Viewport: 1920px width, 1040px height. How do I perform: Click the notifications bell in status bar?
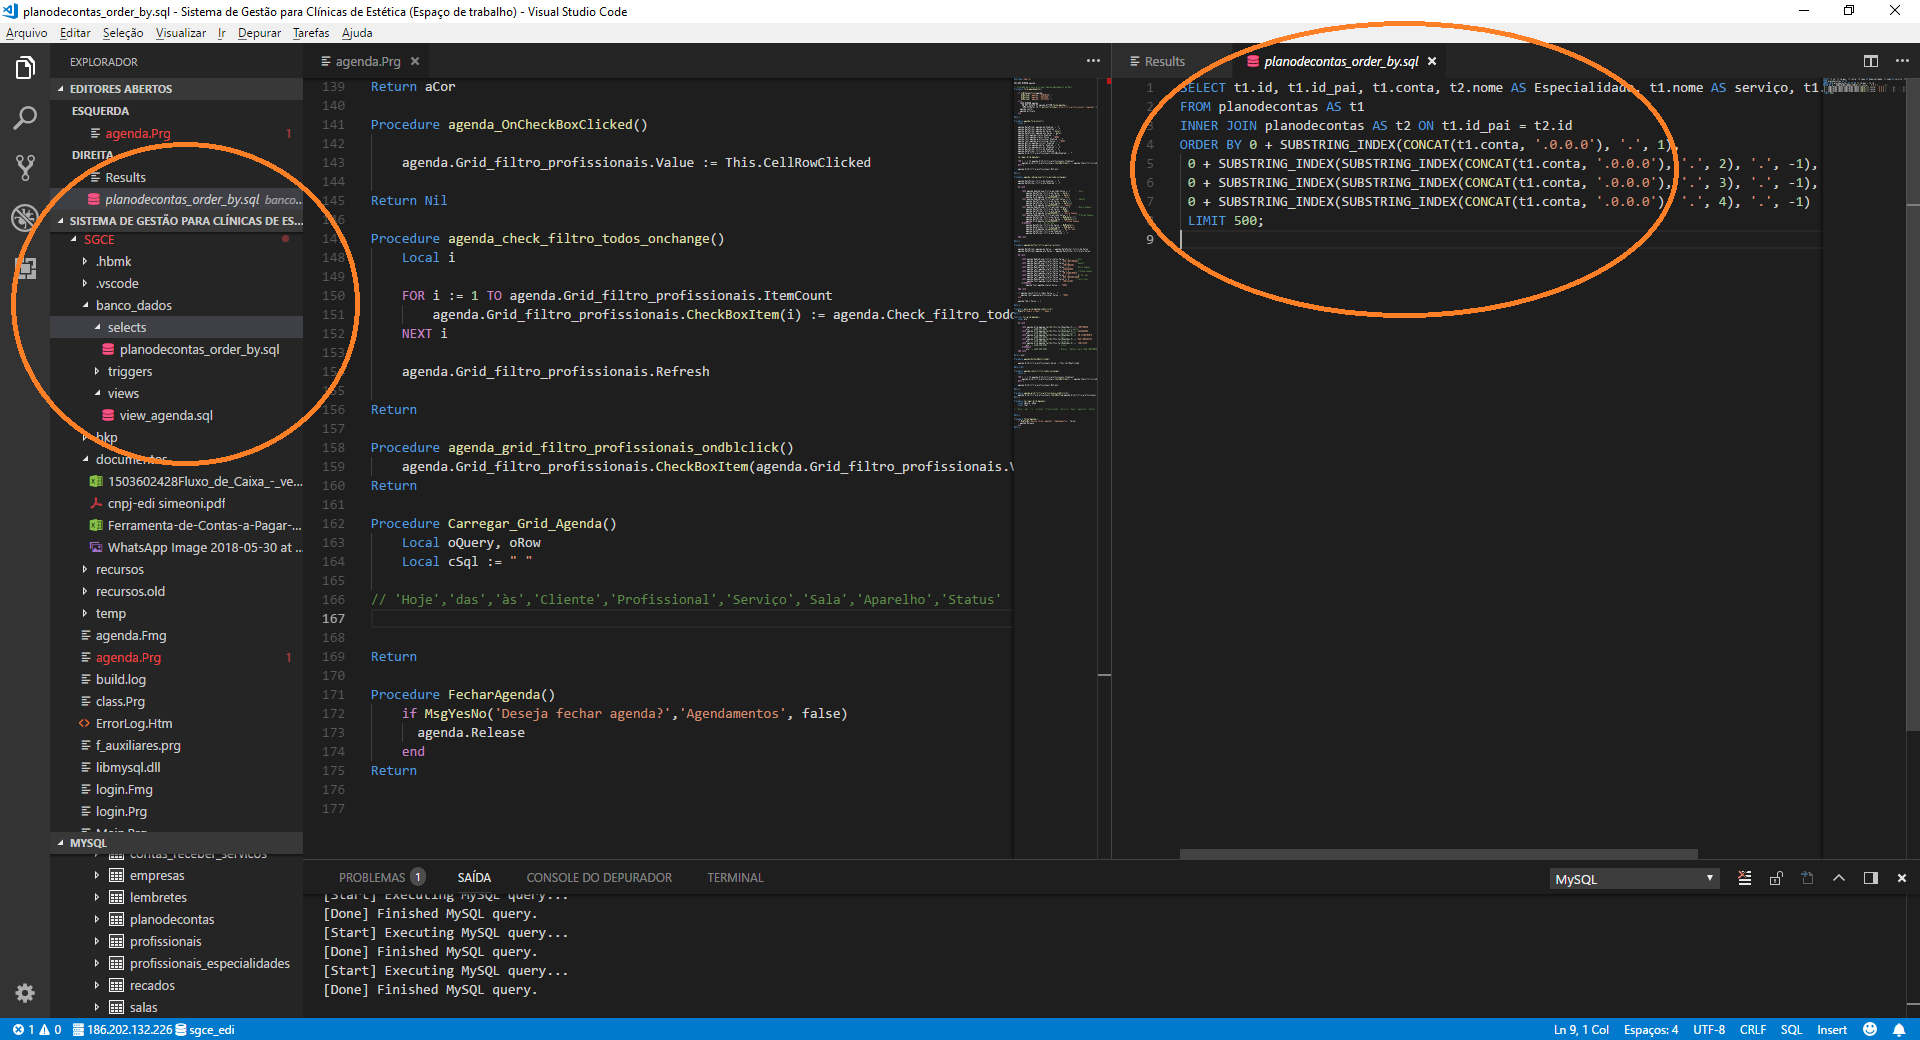1899,1029
